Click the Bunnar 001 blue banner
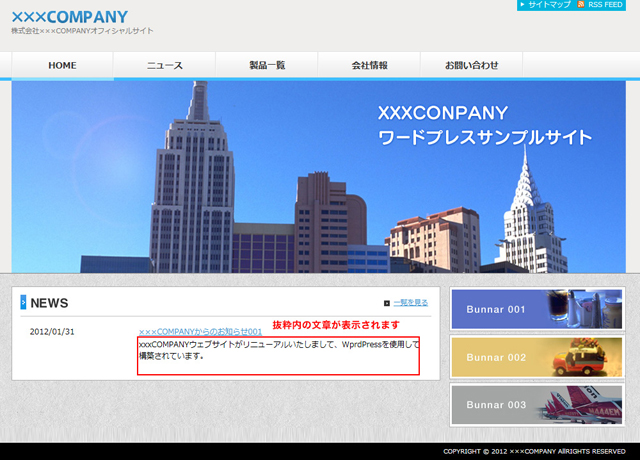This screenshot has height=460, width=640. point(538,310)
